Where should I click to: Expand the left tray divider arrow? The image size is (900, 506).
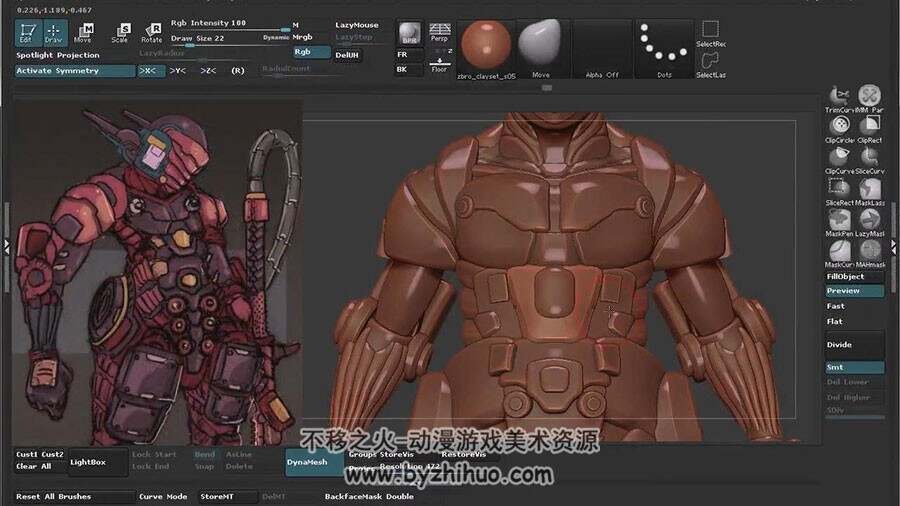6,247
